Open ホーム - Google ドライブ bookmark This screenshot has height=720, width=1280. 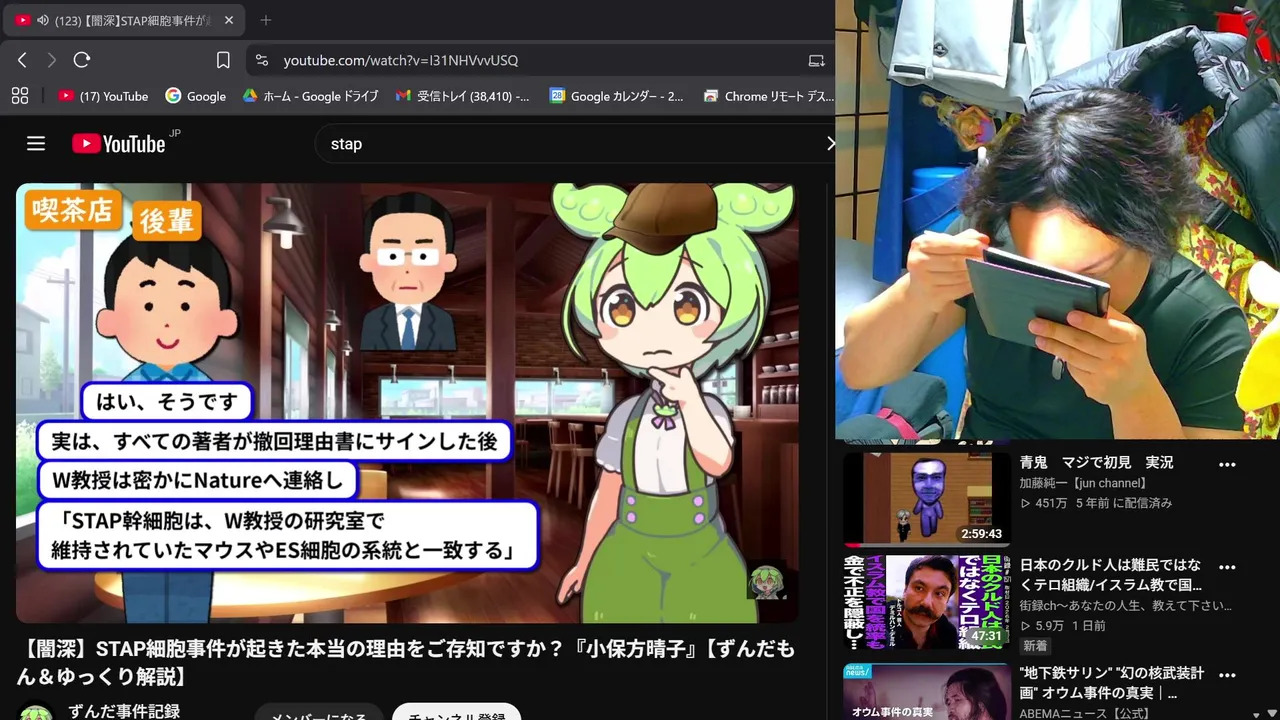(310, 96)
